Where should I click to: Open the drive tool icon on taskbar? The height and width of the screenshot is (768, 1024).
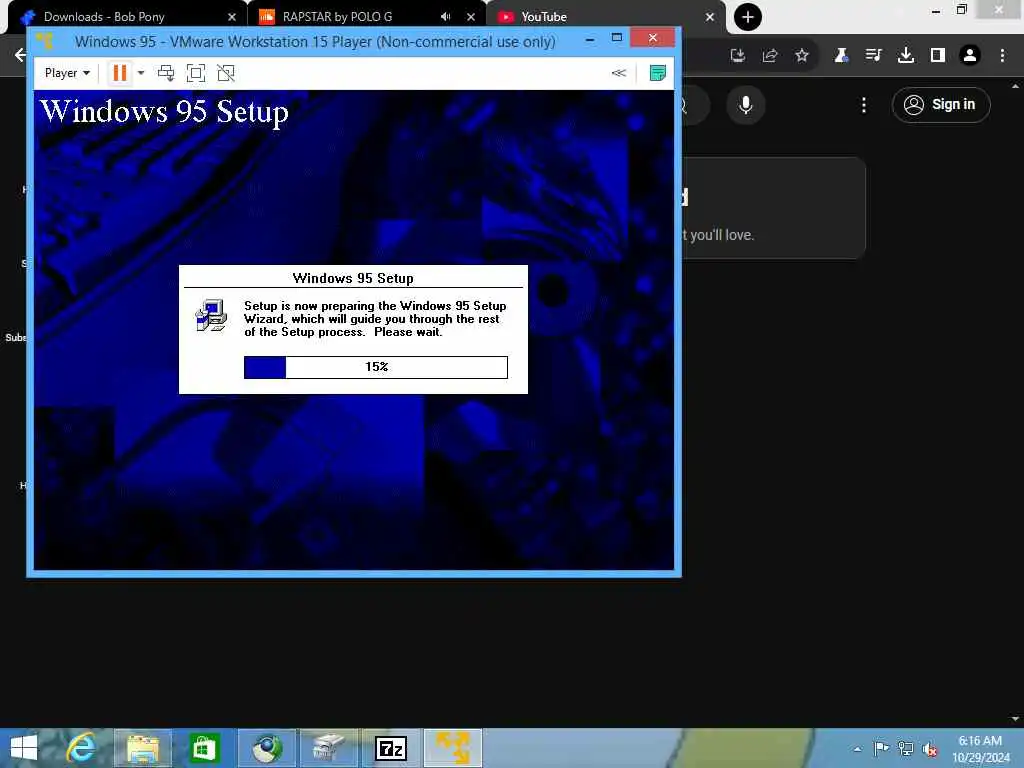328,748
